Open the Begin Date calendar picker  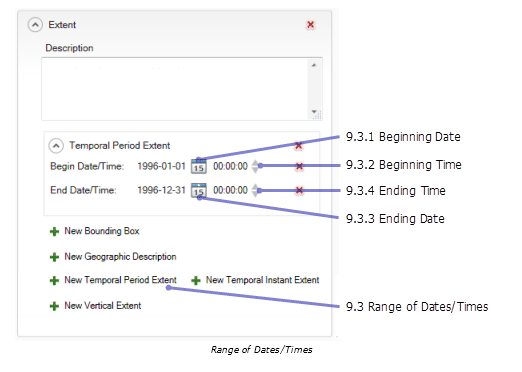tap(199, 166)
